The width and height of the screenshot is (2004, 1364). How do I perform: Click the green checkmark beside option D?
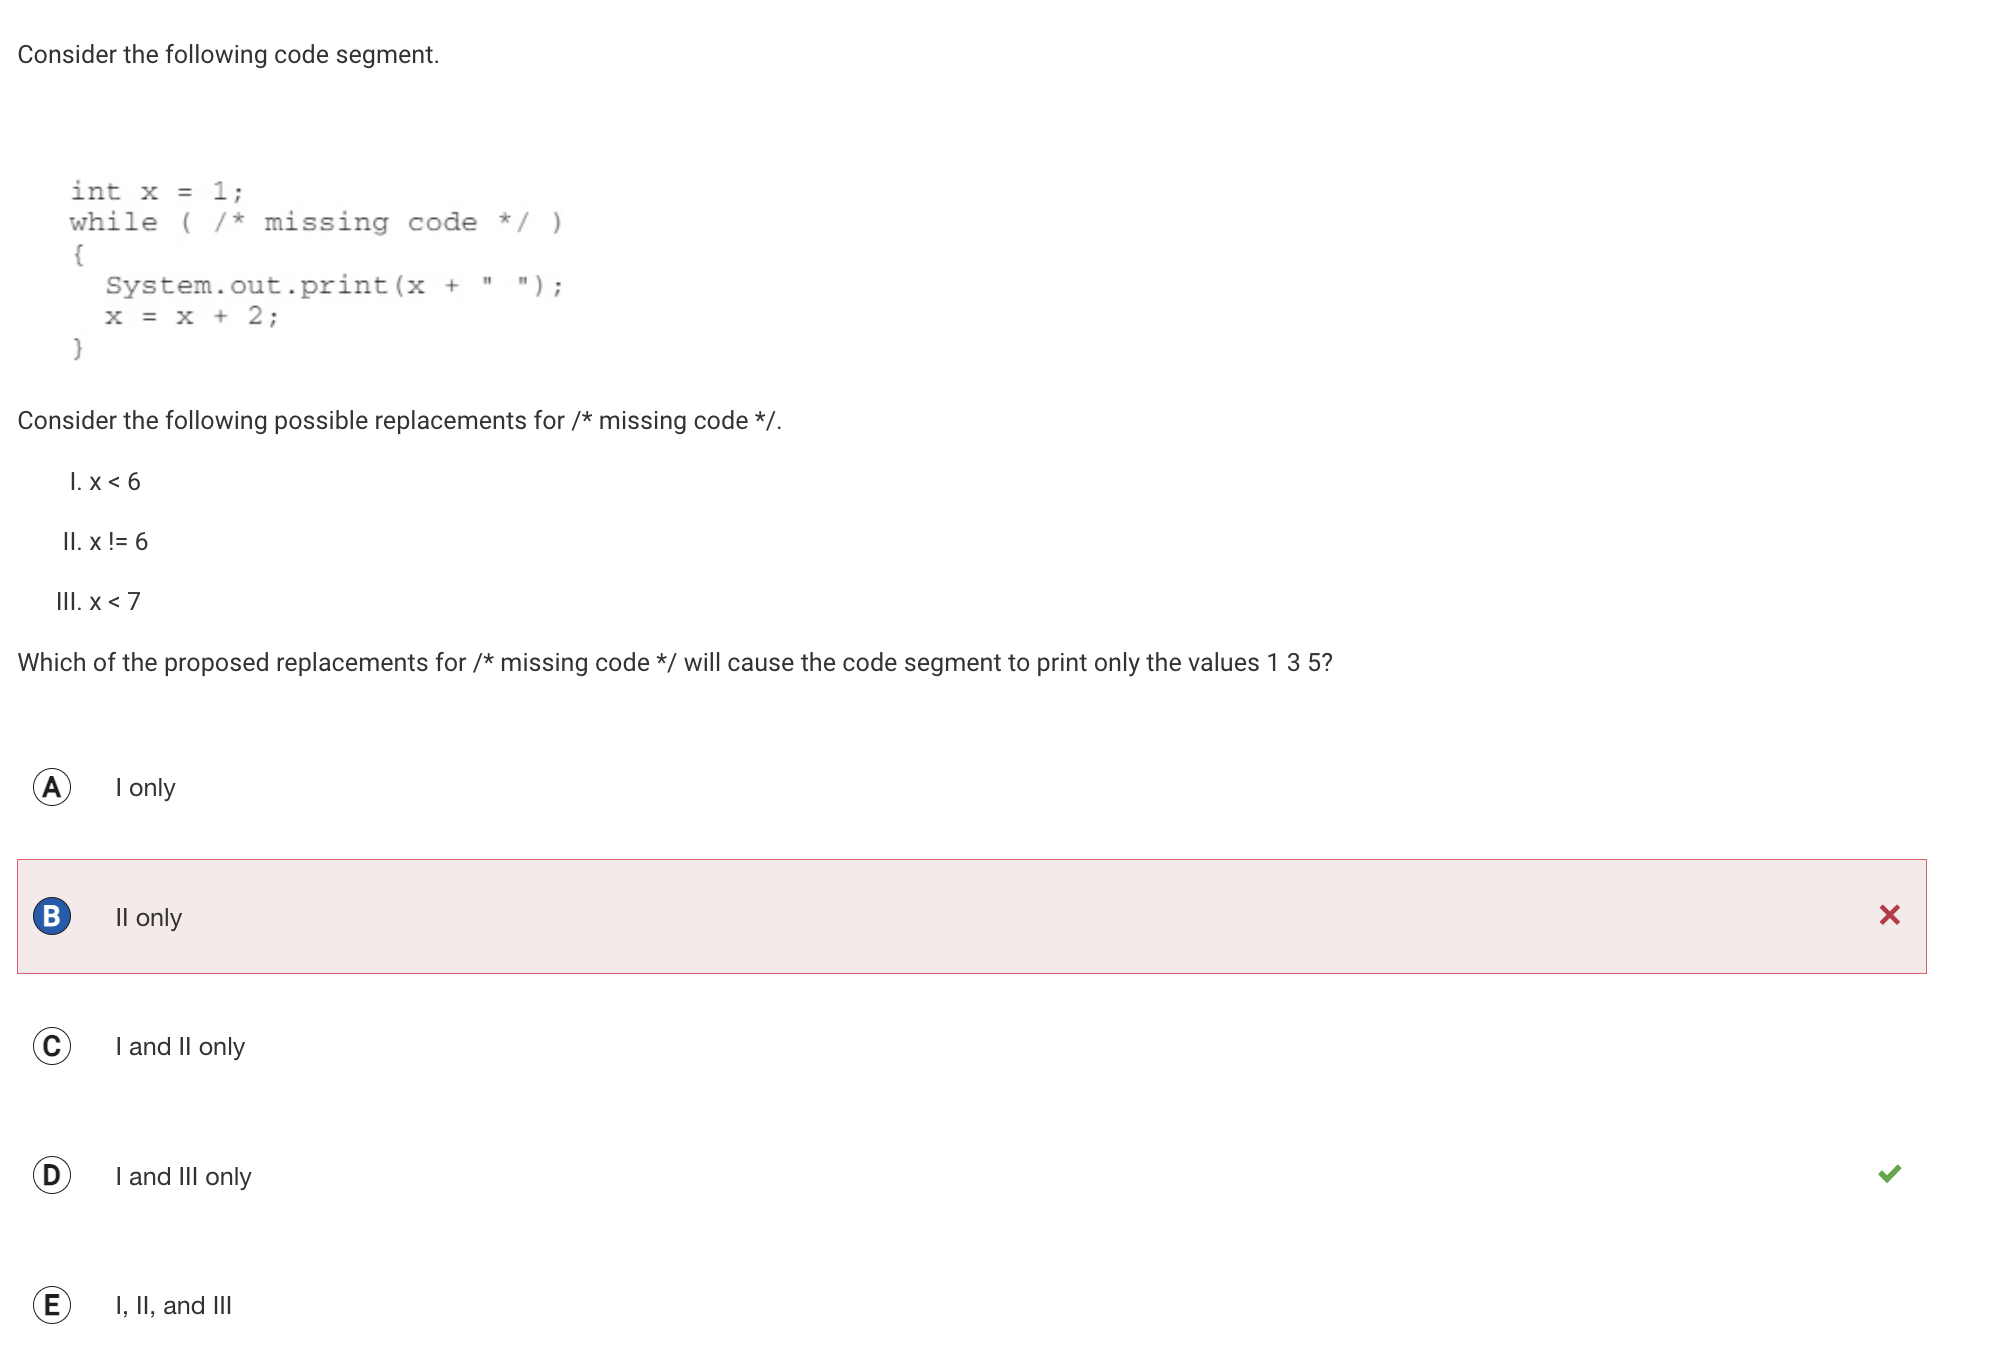click(x=1889, y=1174)
